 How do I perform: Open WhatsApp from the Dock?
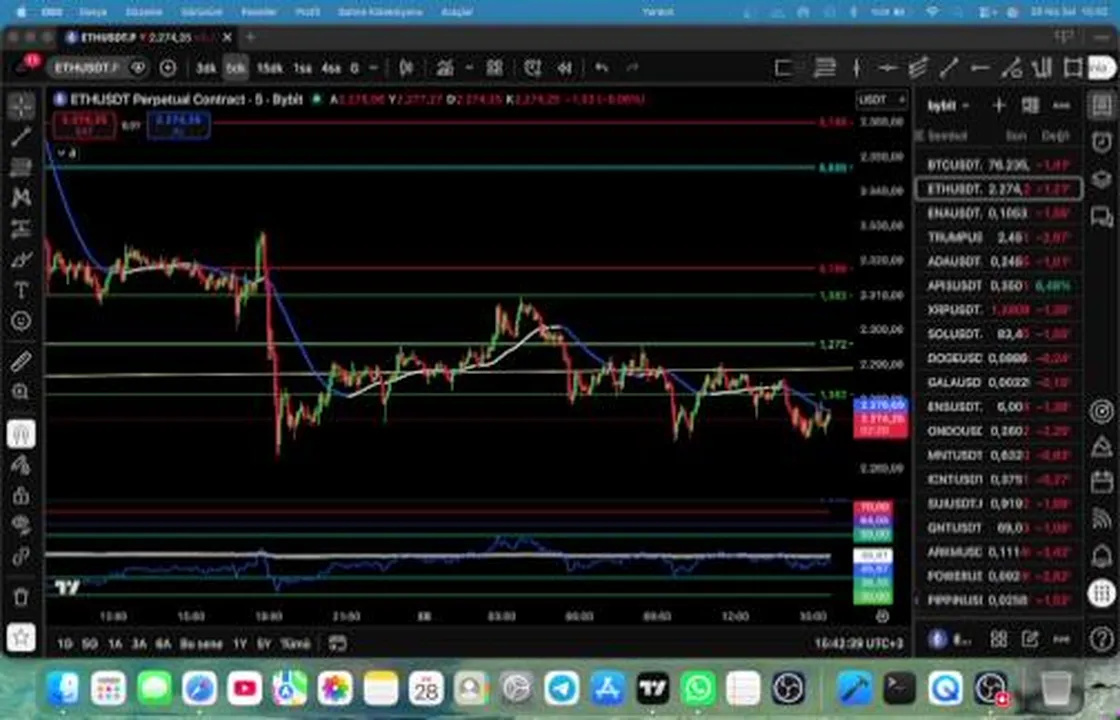point(698,689)
